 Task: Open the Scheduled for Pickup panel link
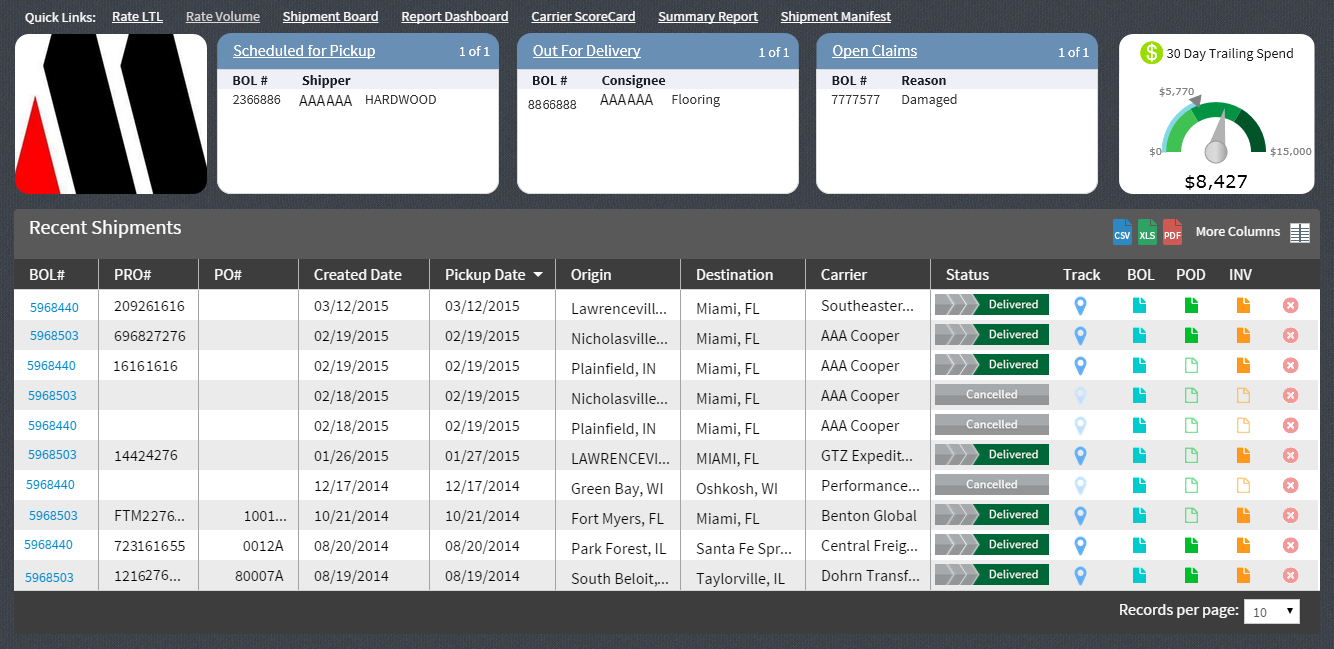[304, 51]
